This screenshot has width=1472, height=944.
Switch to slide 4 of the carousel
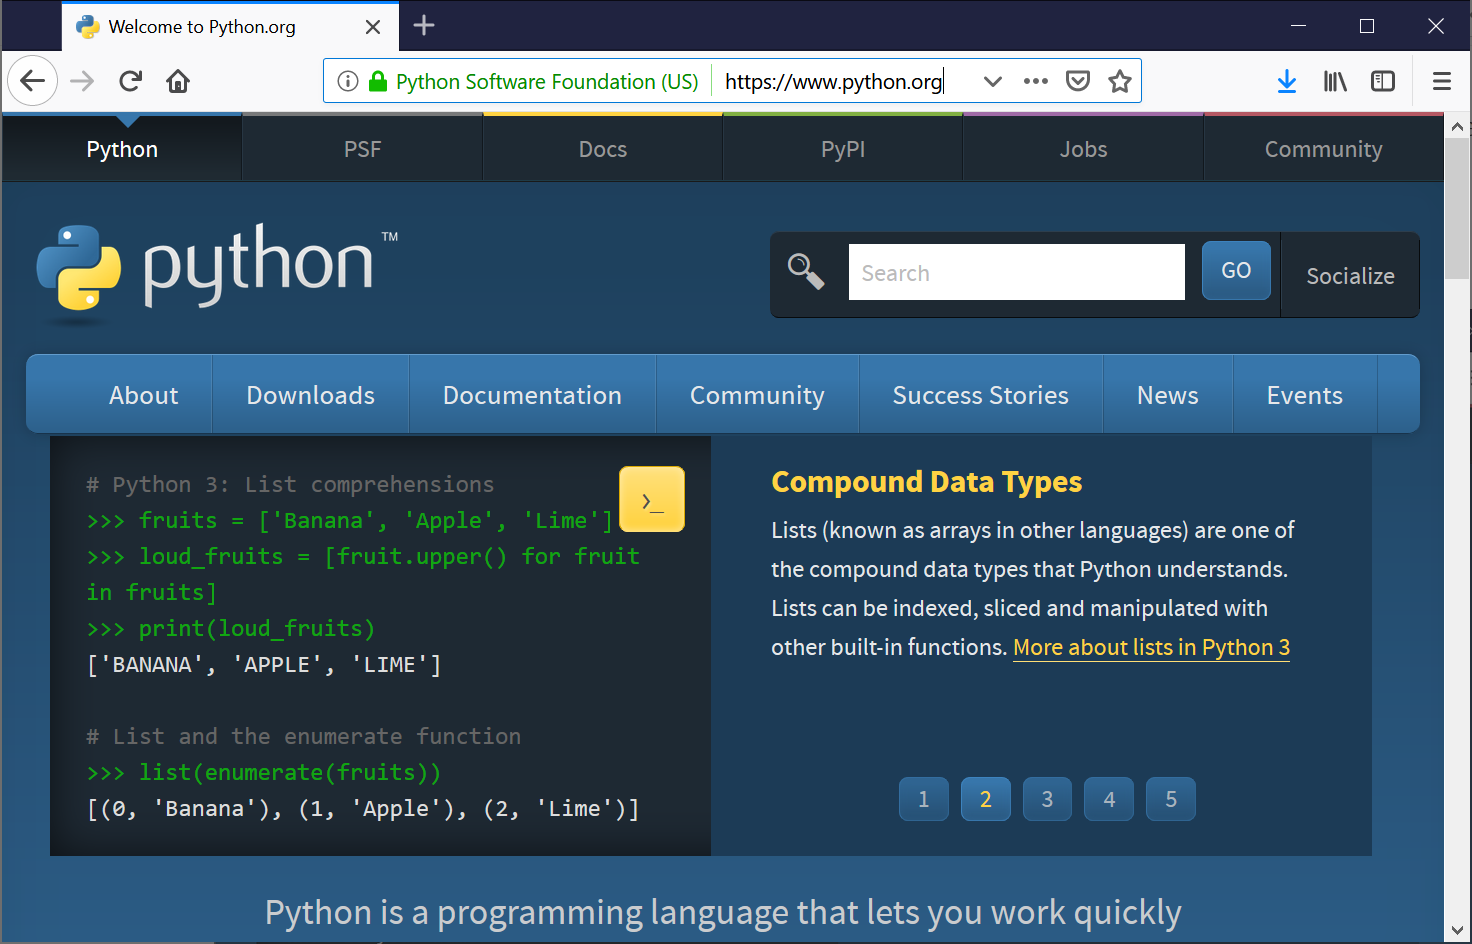[x=1109, y=799]
